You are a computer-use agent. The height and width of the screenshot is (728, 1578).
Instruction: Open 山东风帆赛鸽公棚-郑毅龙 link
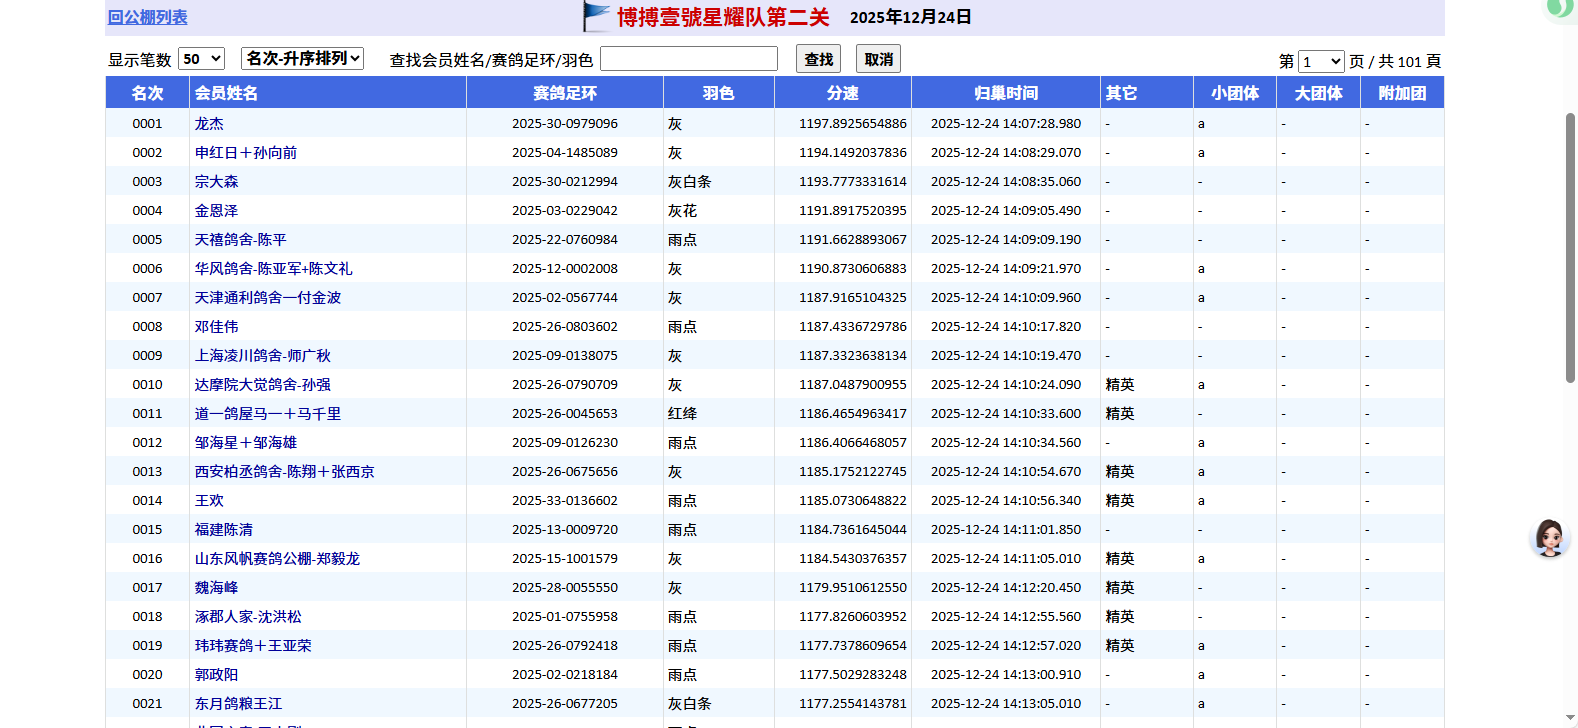277,559
